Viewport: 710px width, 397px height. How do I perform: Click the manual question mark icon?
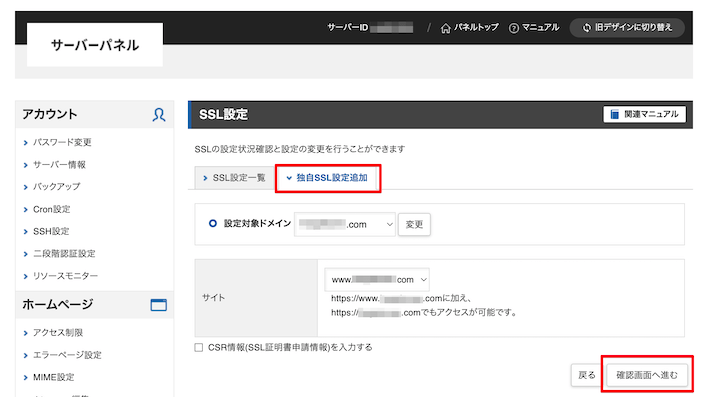click(513, 29)
